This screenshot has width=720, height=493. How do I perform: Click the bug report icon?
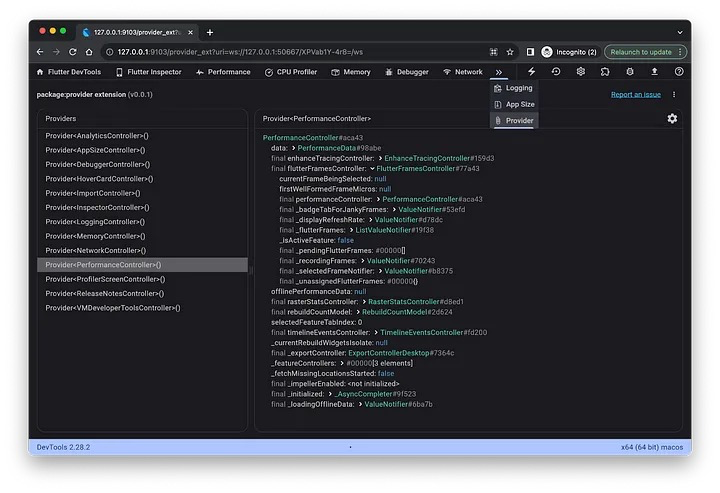[630, 72]
